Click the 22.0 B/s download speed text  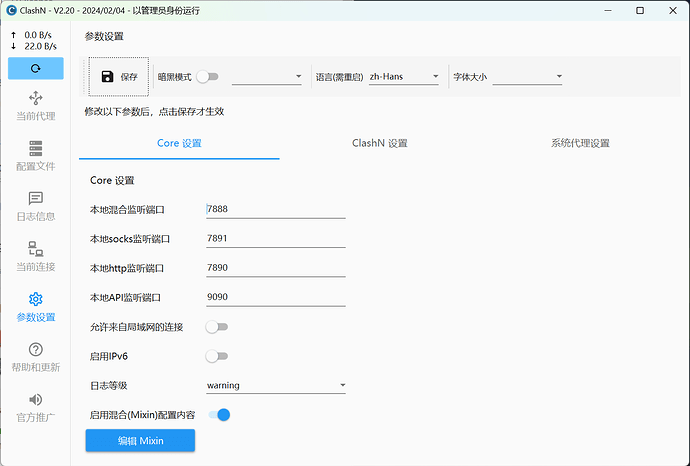pyautogui.click(x=40, y=46)
